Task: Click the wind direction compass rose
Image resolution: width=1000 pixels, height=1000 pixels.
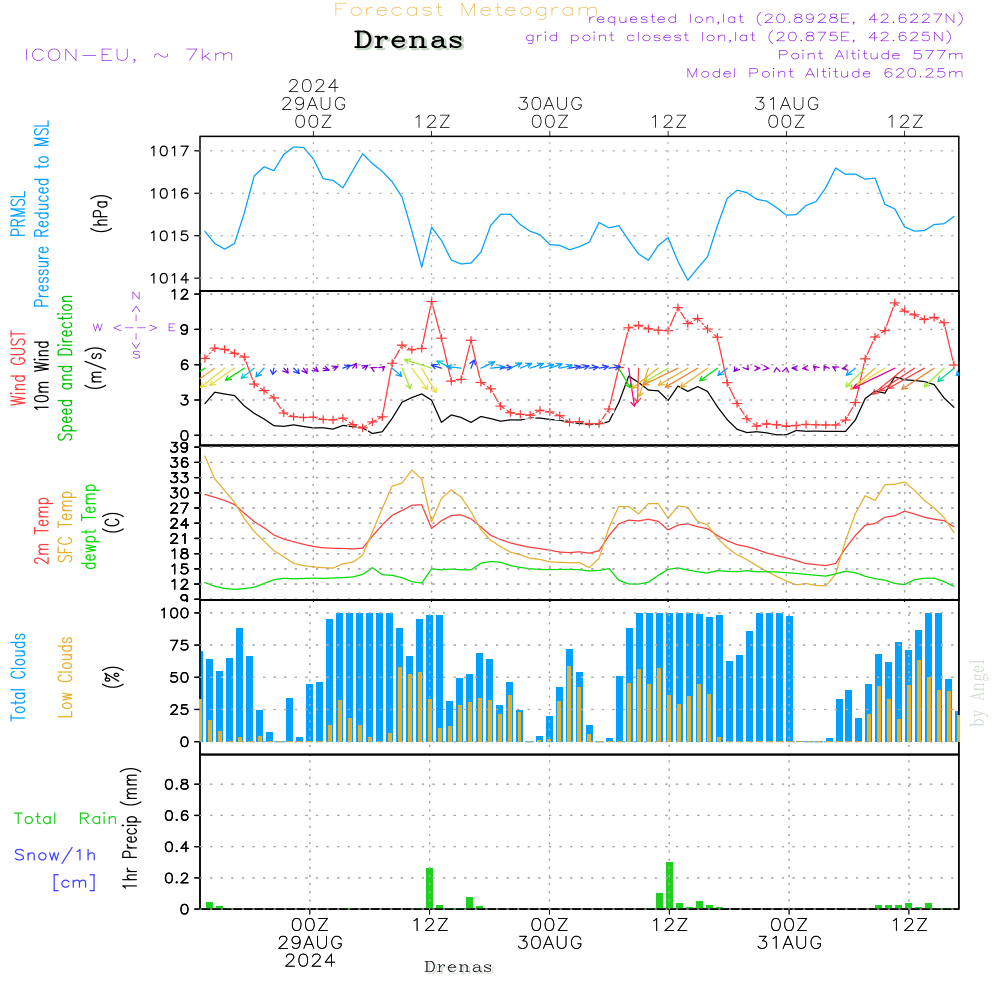Action: (x=135, y=327)
